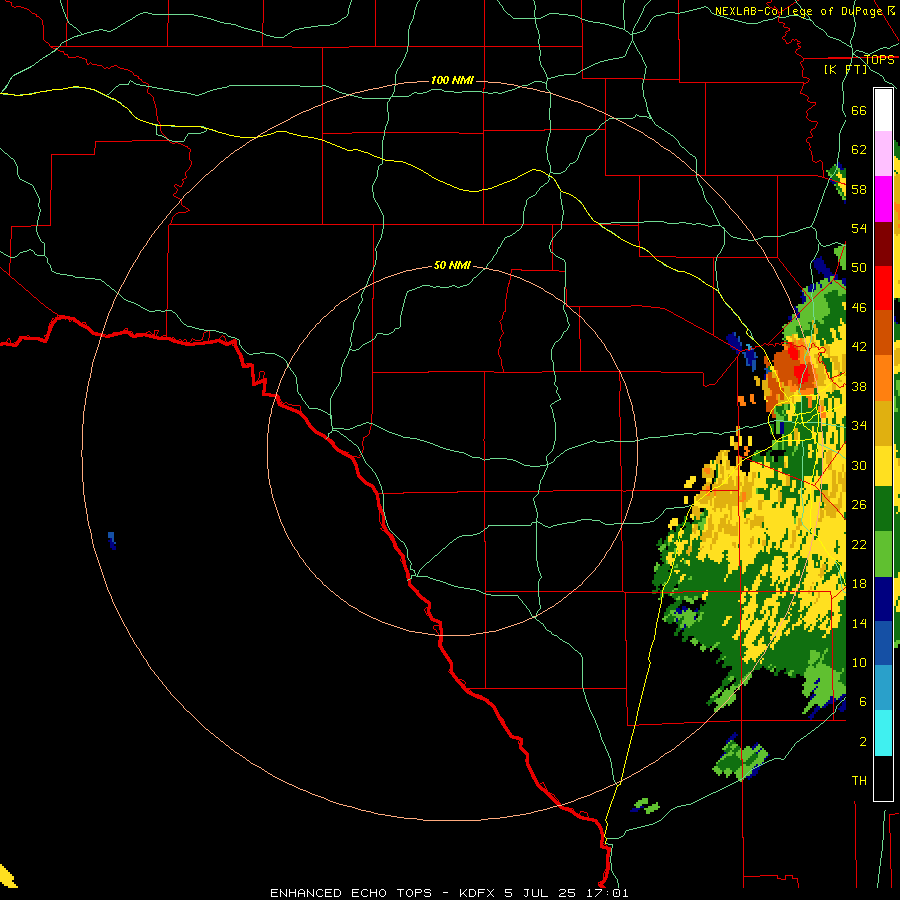The width and height of the screenshot is (900, 900).
Task: Click the legend value 46
Action: 859,308
